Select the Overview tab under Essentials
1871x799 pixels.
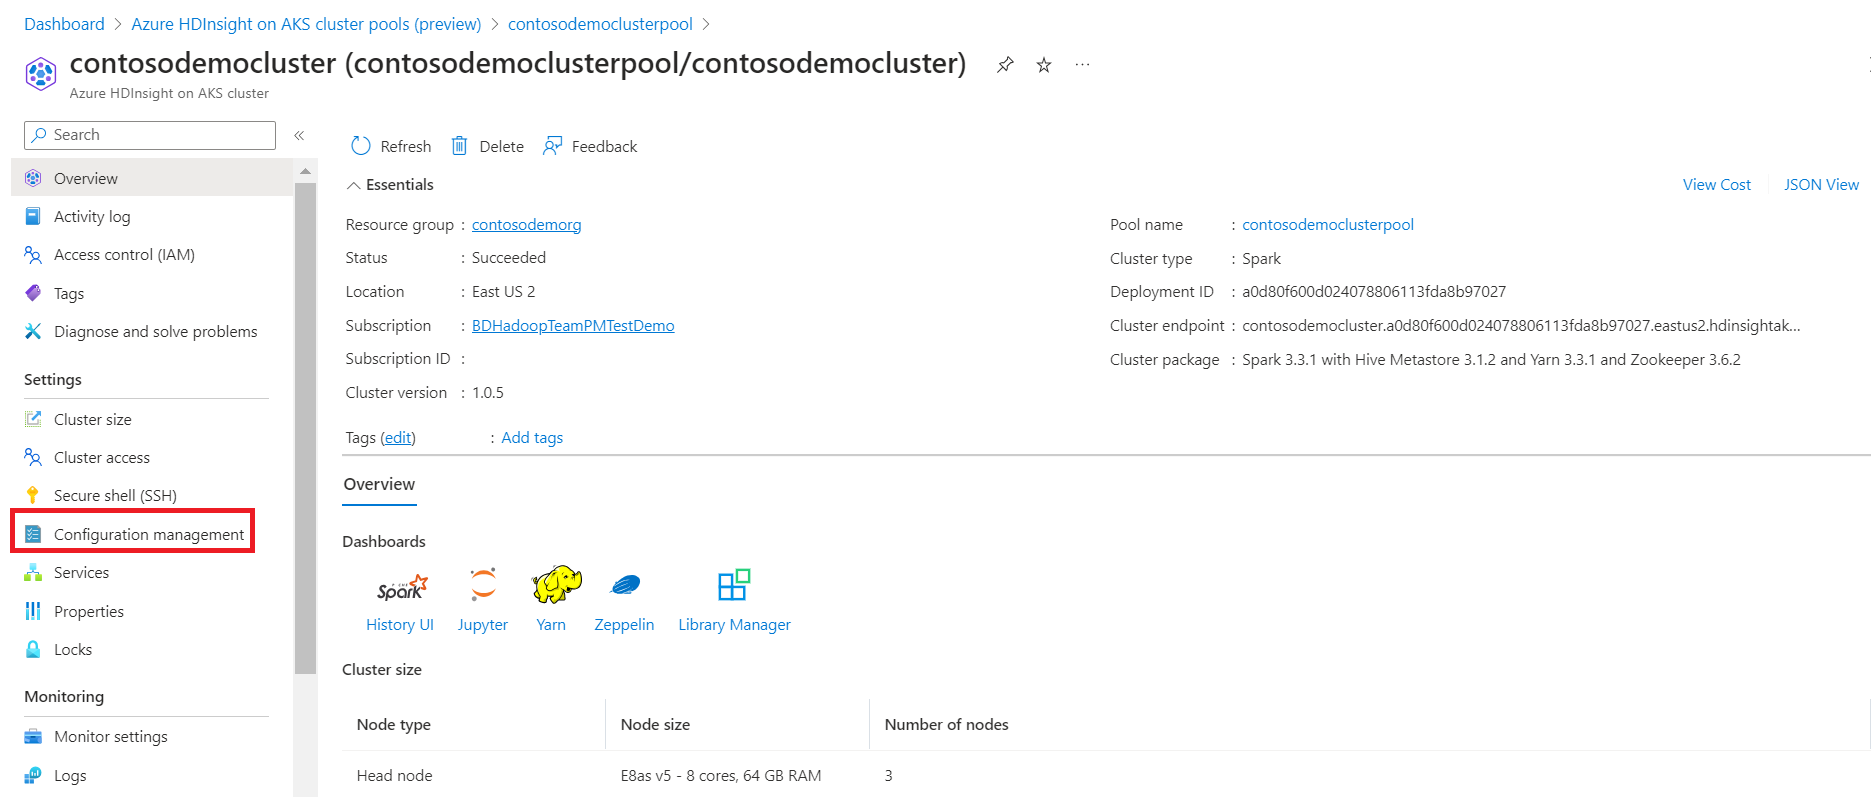[379, 484]
